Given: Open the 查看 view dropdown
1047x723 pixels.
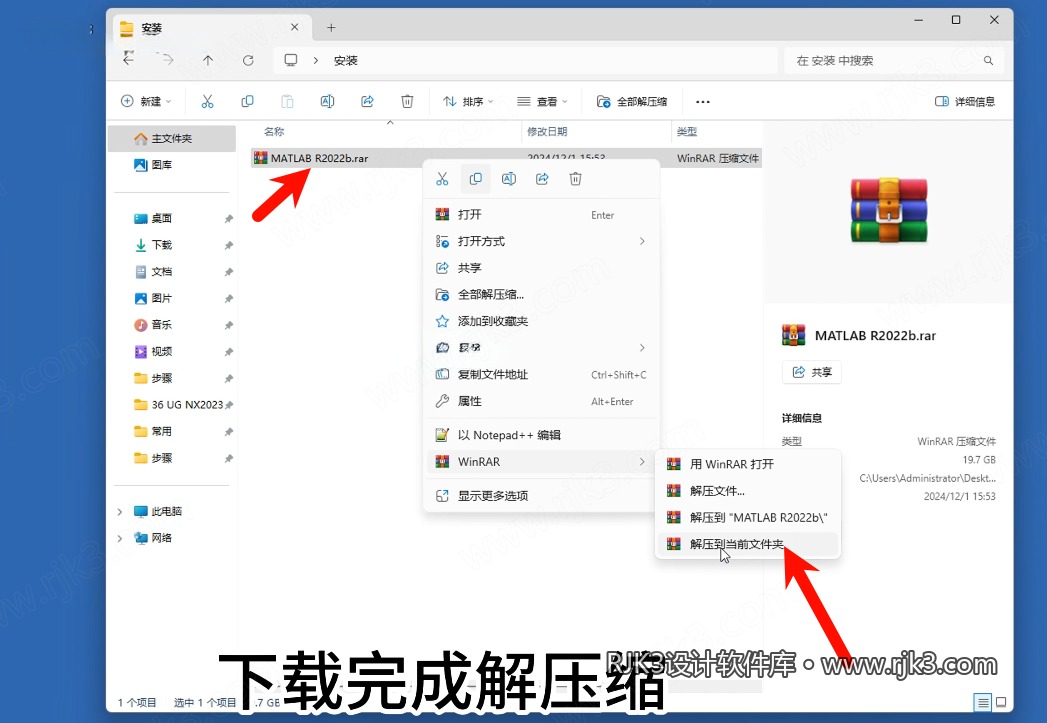Looking at the screenshot, I should click(542, 101).
